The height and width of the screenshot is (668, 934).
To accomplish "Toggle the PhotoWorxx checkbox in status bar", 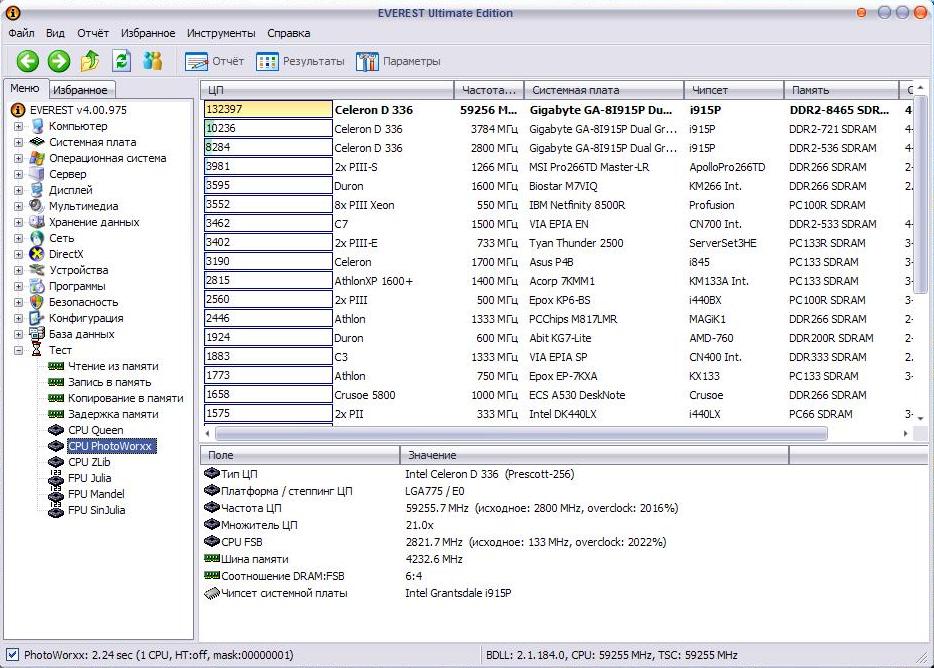I will (x=12, y=655).
